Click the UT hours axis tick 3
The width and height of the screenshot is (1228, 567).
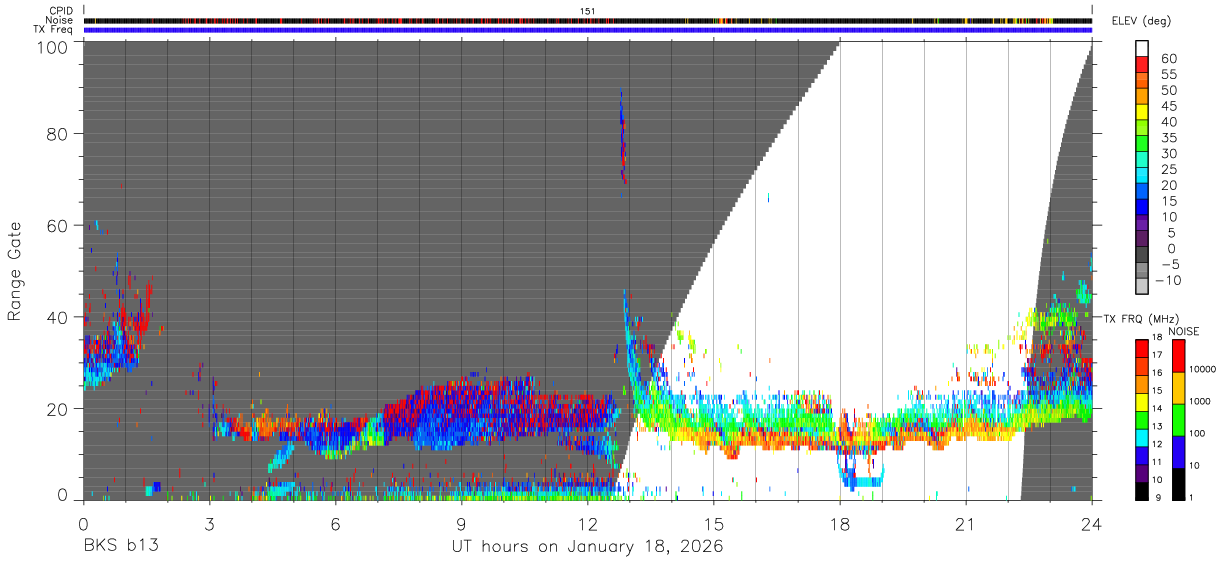click(209, 524)
